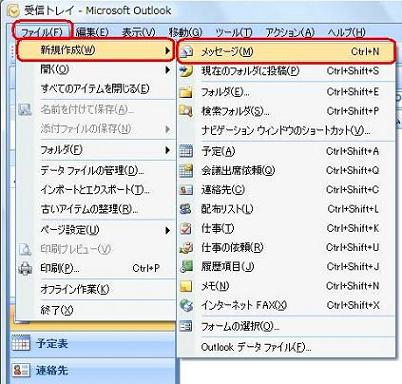This screenshot has height=384, width=402.
Task: Click the Ctrl+P shortcut text
Action: [x=146, y=268]
